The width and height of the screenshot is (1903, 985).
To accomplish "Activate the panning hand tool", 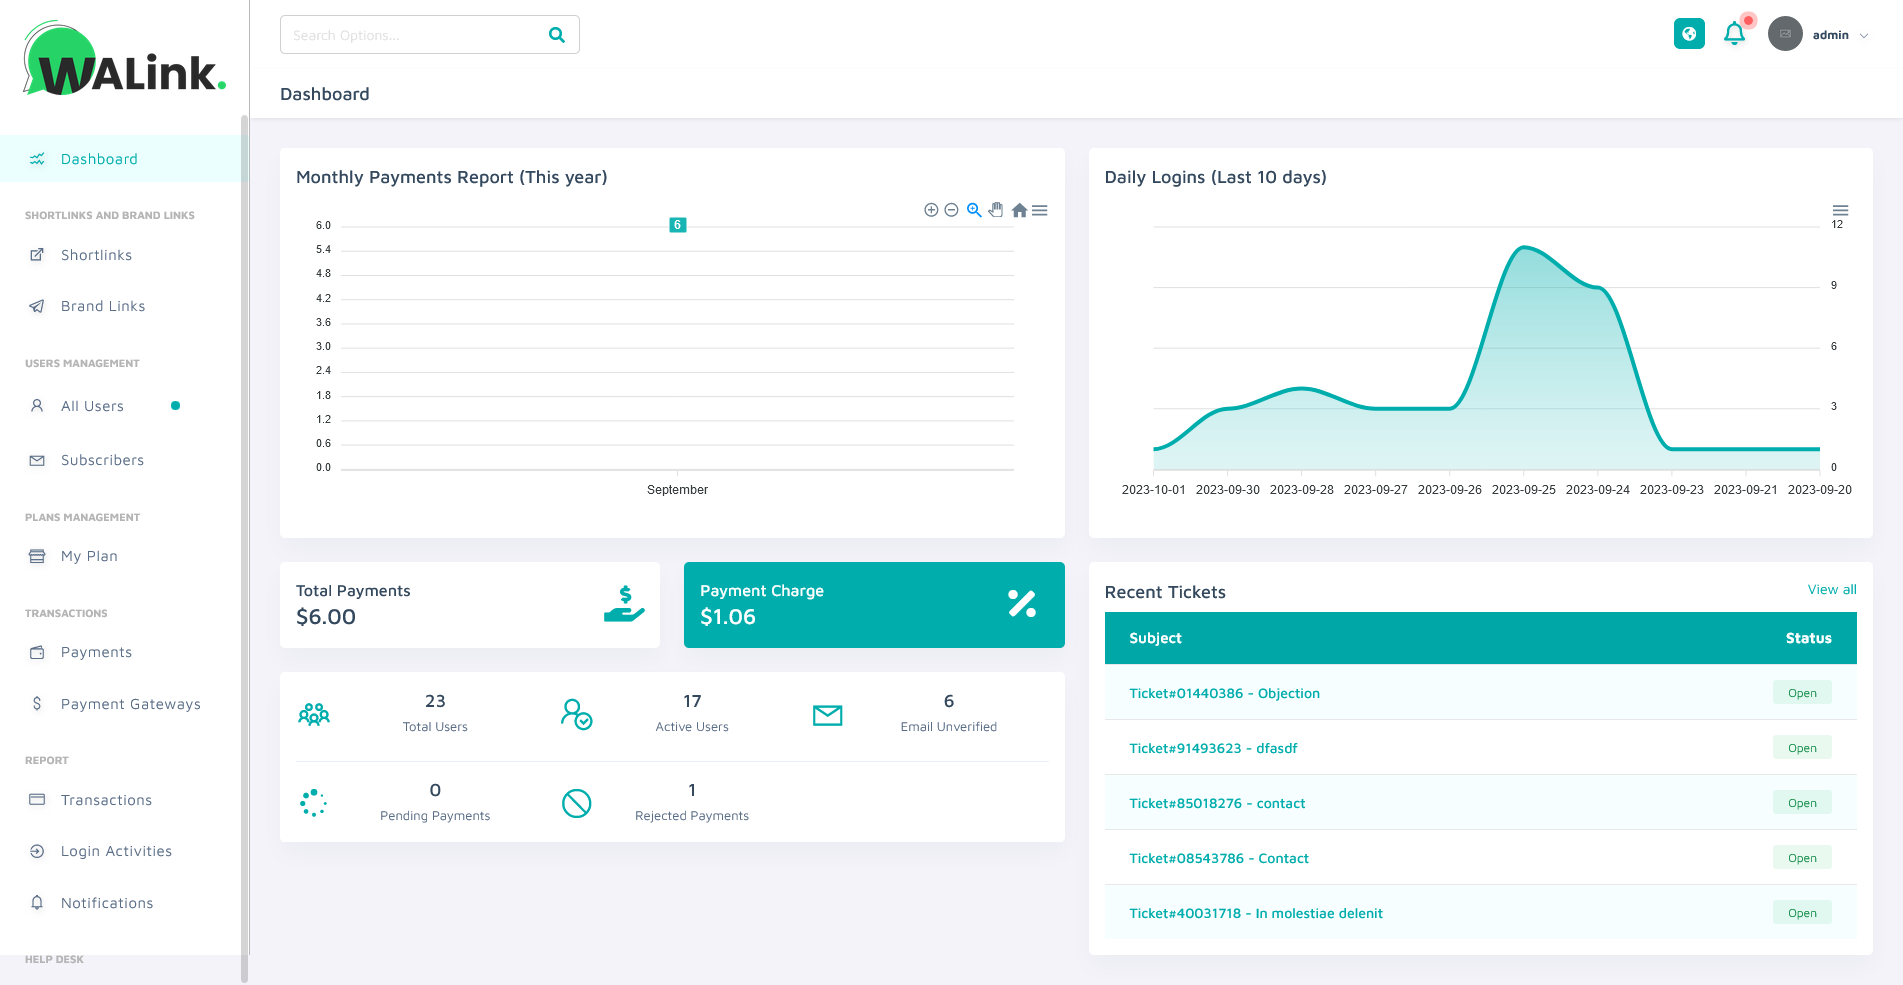I will 996,210.
